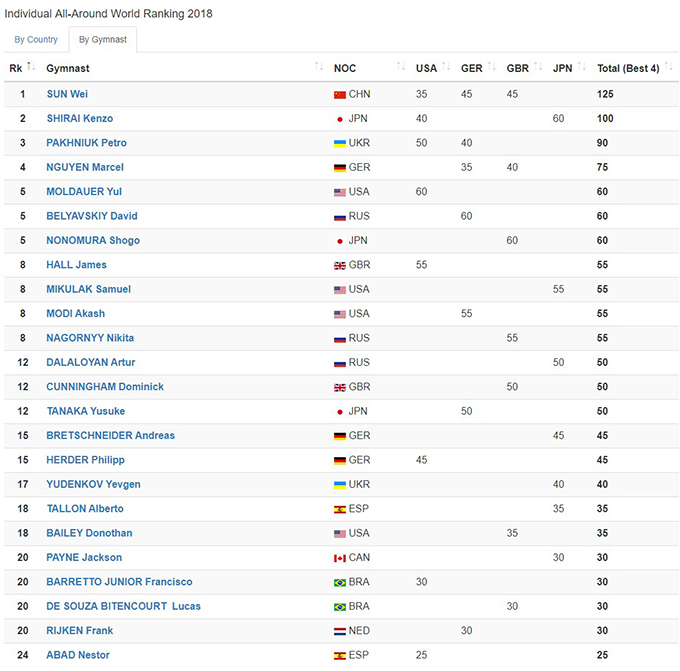
Task: Click sort arrows in Gymnast column
Action: (x=319, y=67)
